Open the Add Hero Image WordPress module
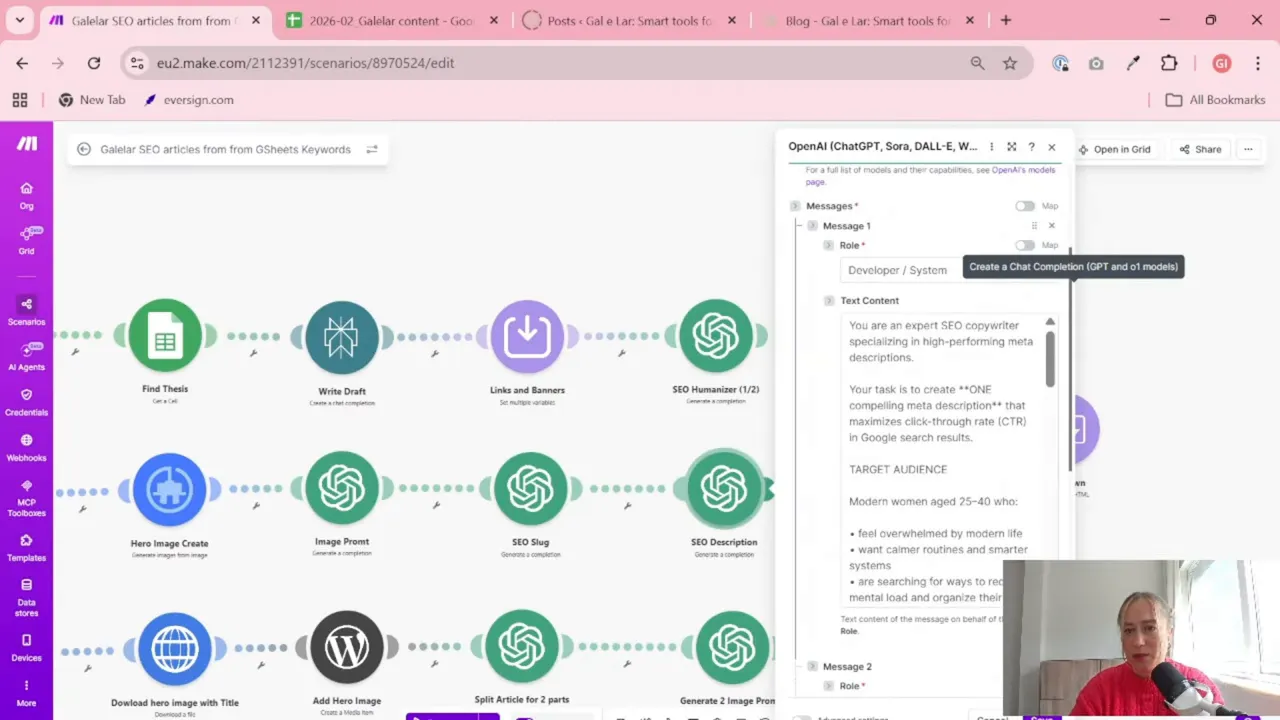 tap(347, 648)
